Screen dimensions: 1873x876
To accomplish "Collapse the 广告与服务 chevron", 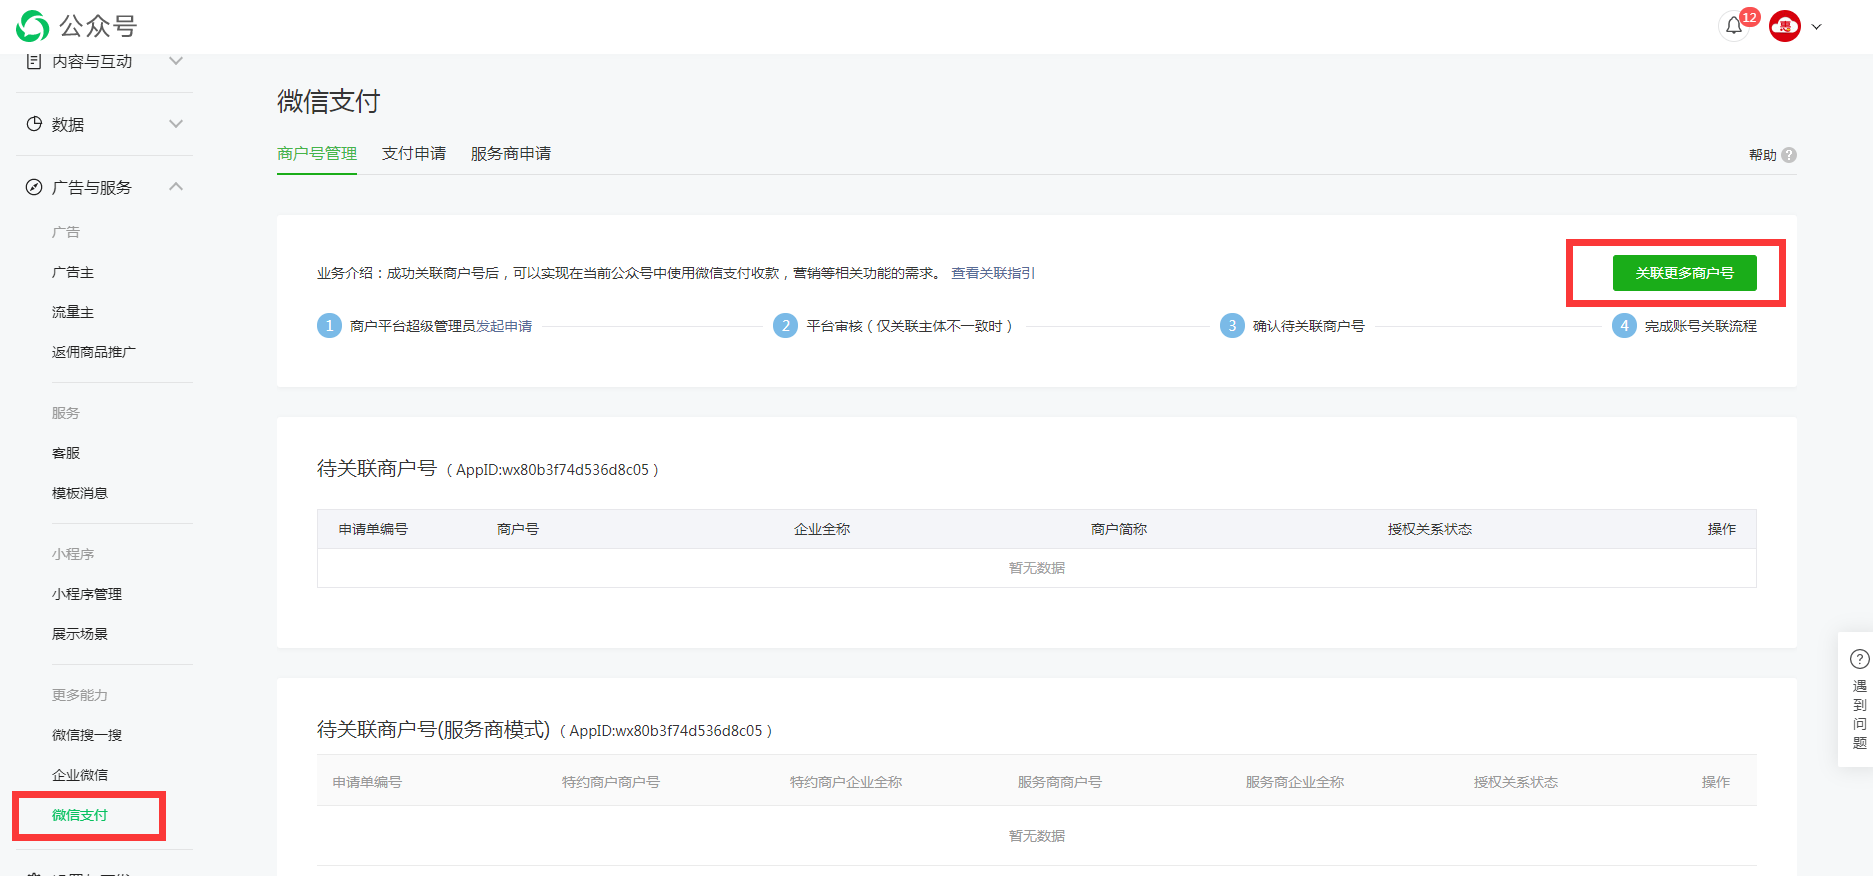I will pos(176,187).
